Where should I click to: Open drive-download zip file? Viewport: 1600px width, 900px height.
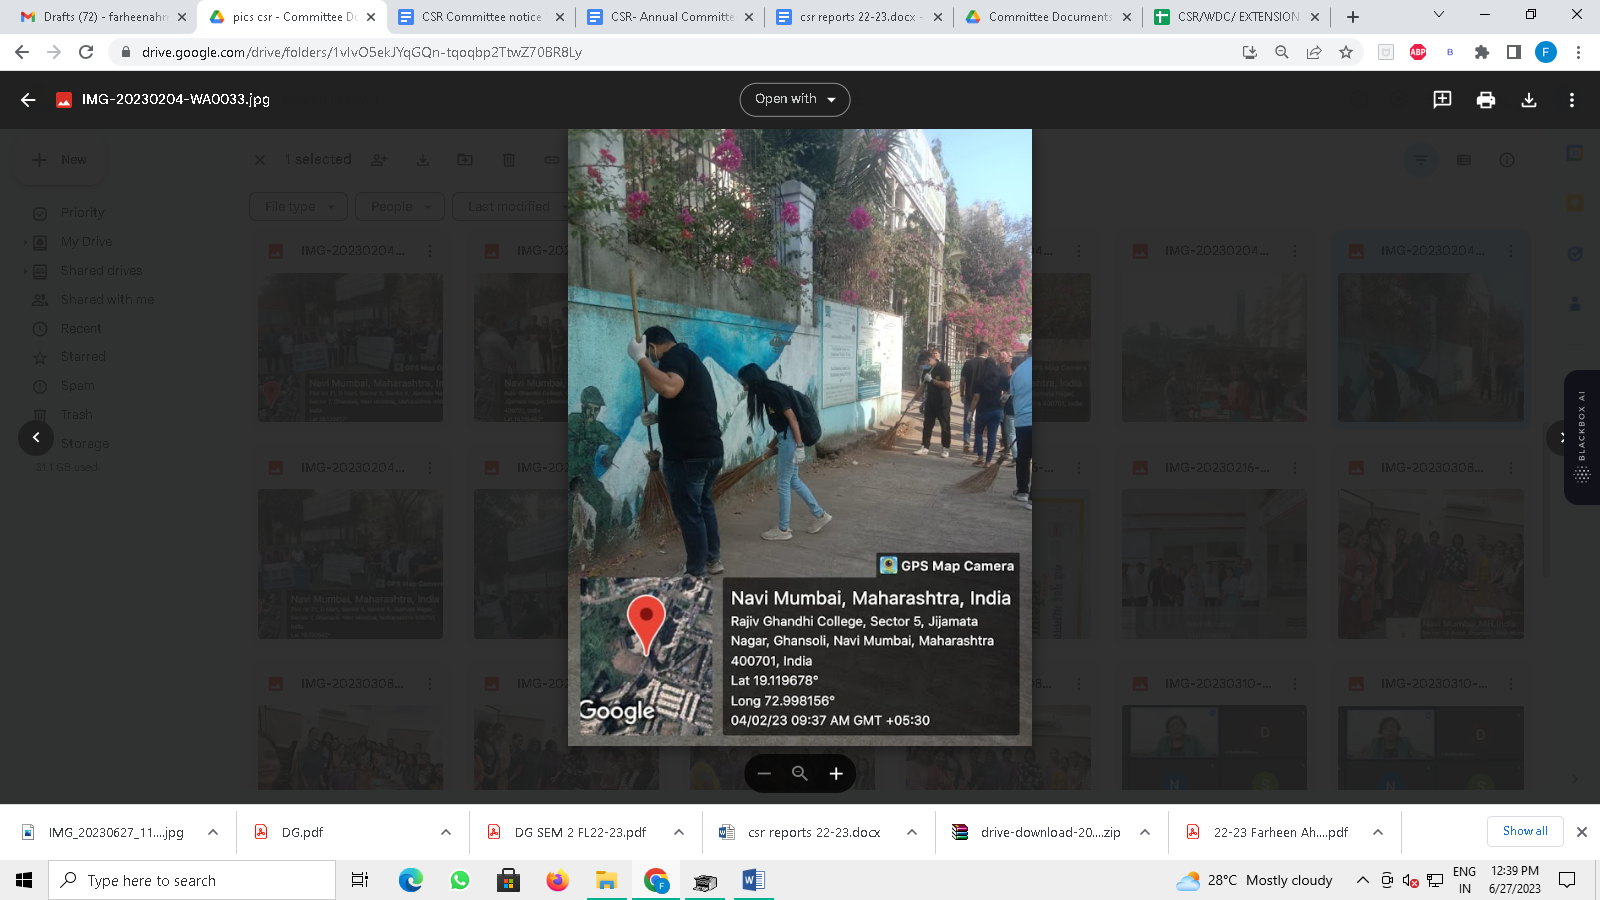click(1036, 832)
